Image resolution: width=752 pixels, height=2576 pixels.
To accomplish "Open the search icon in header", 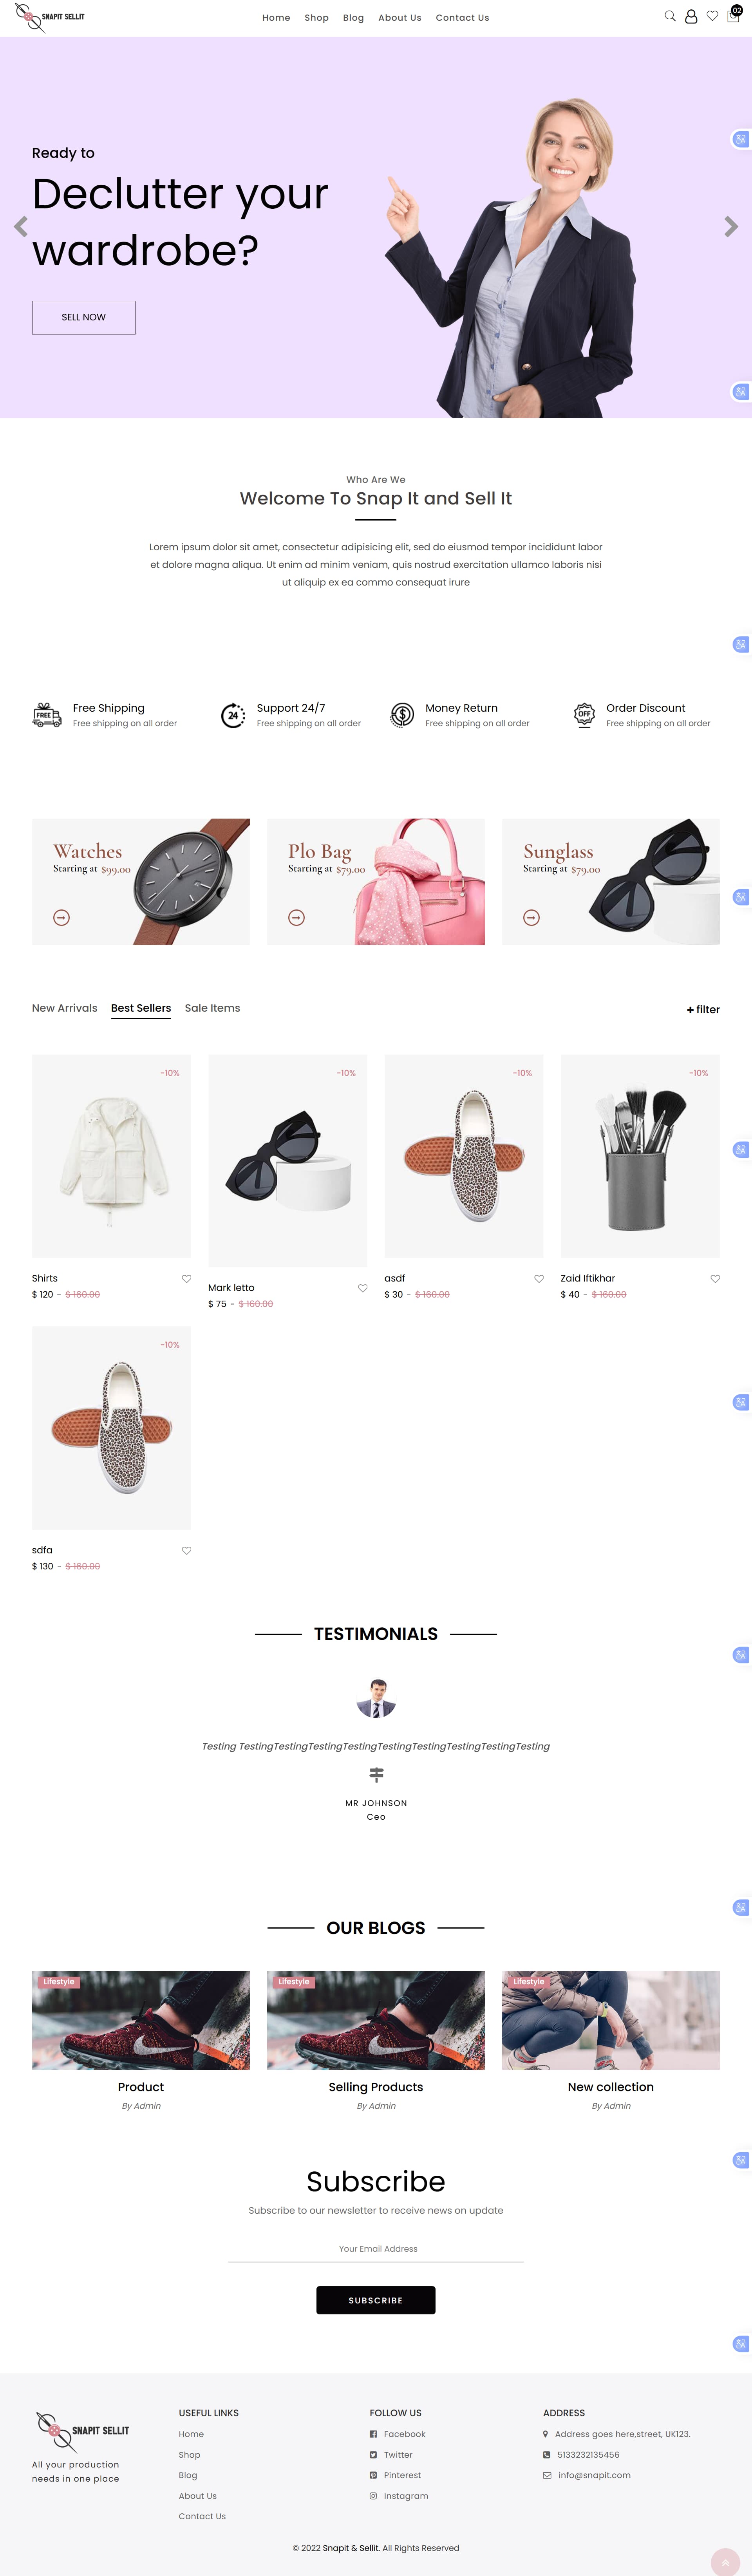I will [x=670, y=16].
